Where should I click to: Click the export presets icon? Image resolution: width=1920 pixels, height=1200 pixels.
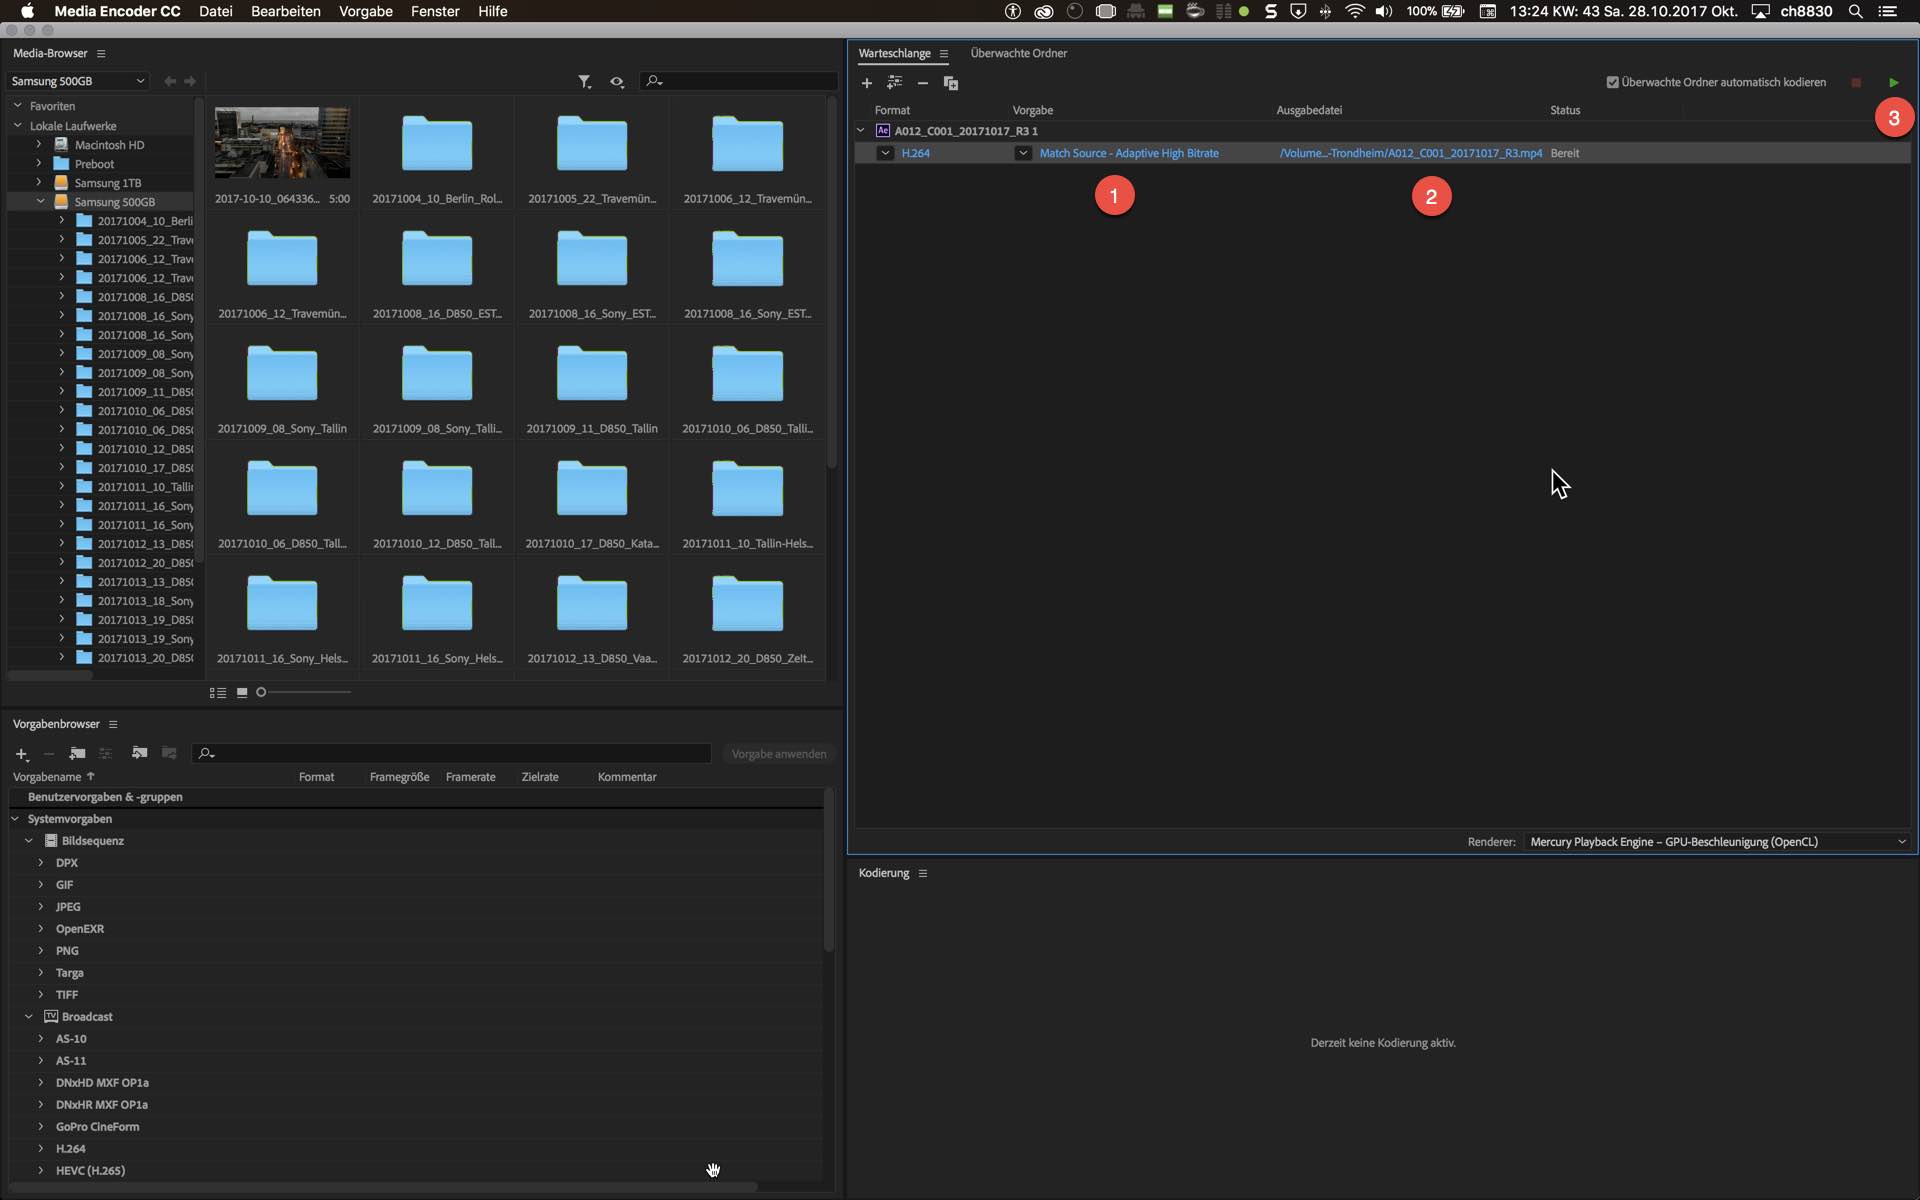(169, 753)
